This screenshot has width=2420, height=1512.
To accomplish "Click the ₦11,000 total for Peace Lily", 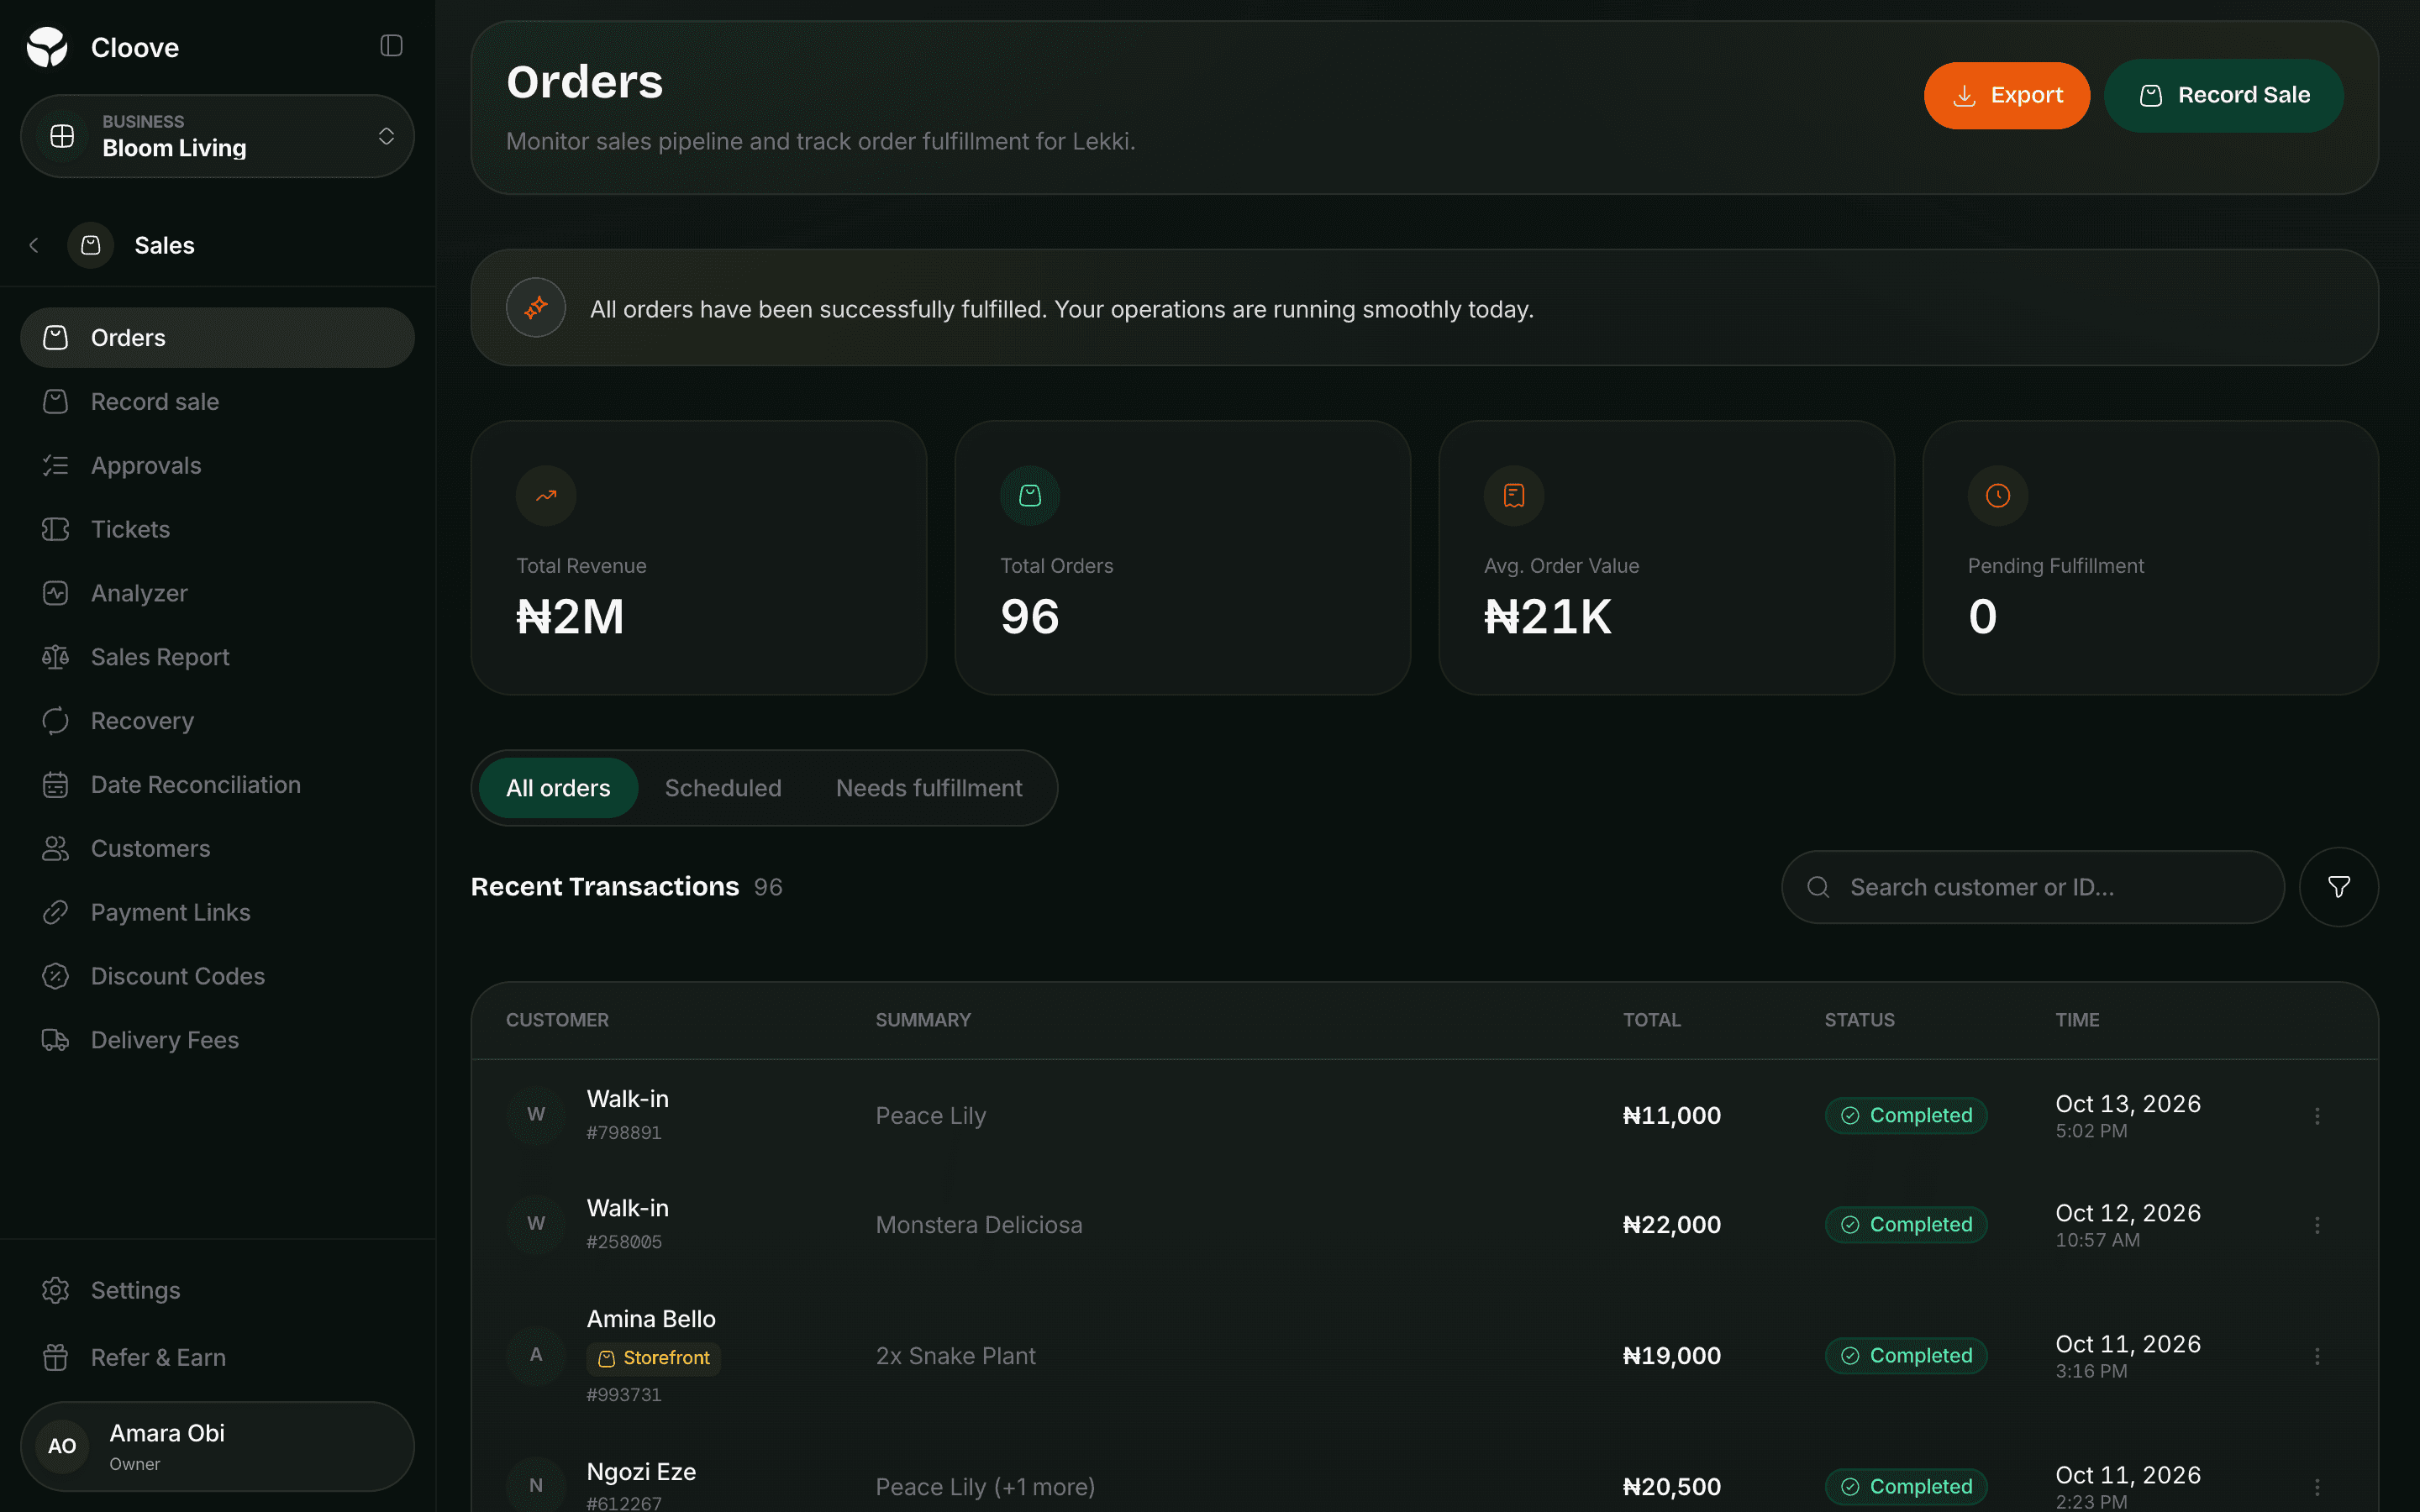I will click(1671, 1116).
